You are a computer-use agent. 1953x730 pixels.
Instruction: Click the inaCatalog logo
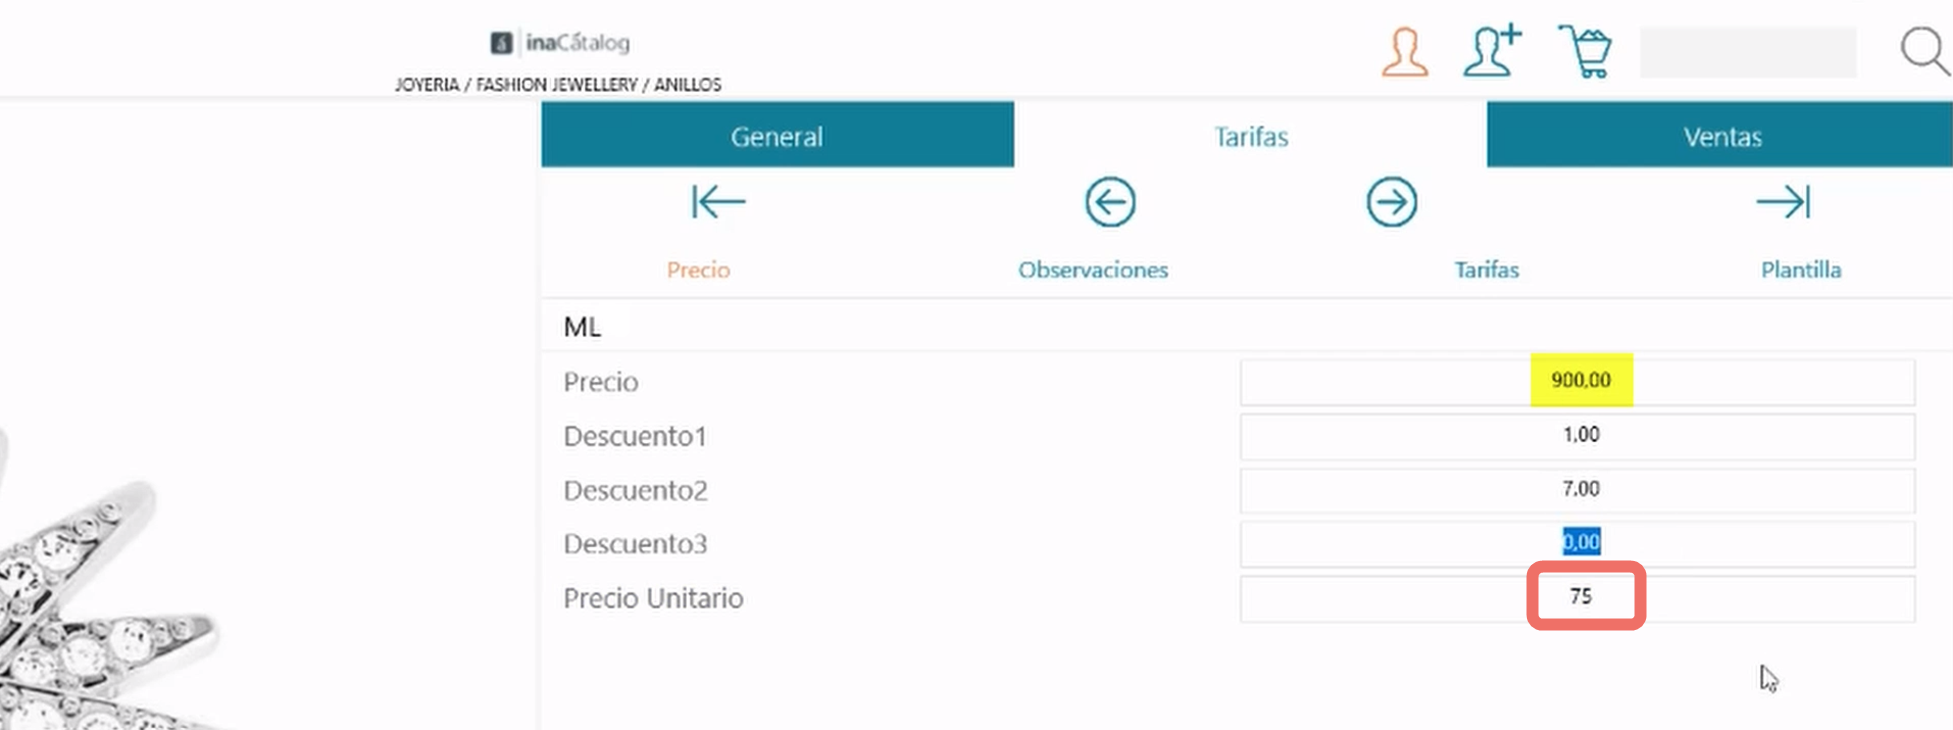click(560, 43)
